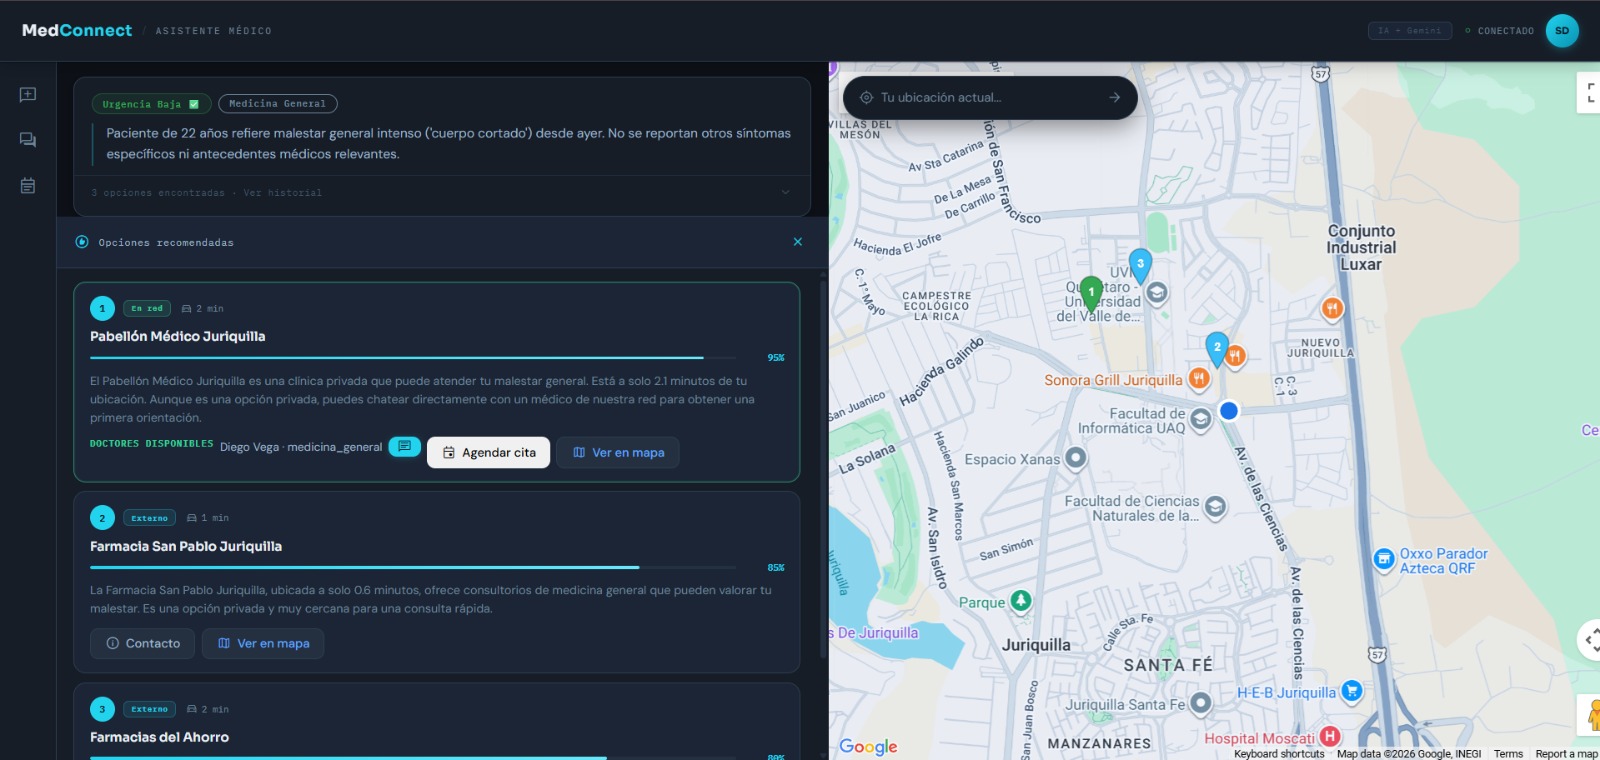The height and width of the screenshot is (760, 1600).
Task: Open Facultad de Informática UAQ pin
Action: (x=1201, y=420)
